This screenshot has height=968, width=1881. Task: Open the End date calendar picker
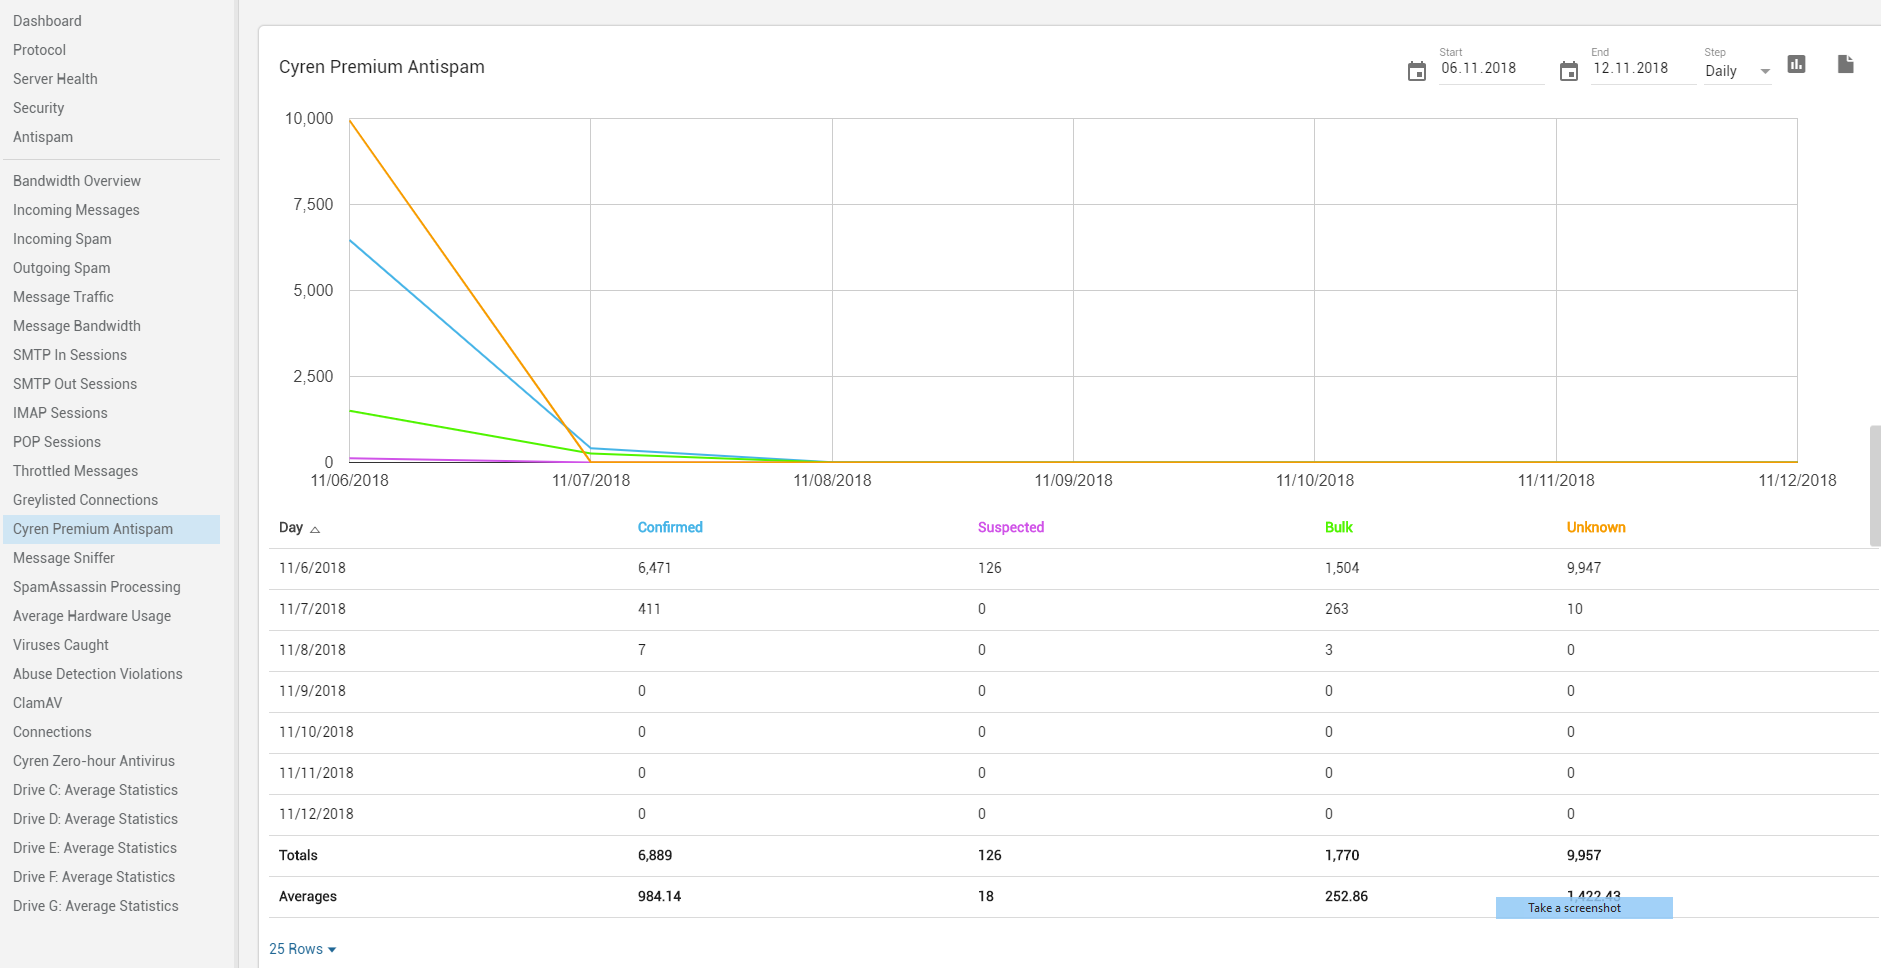[1568, 71]
